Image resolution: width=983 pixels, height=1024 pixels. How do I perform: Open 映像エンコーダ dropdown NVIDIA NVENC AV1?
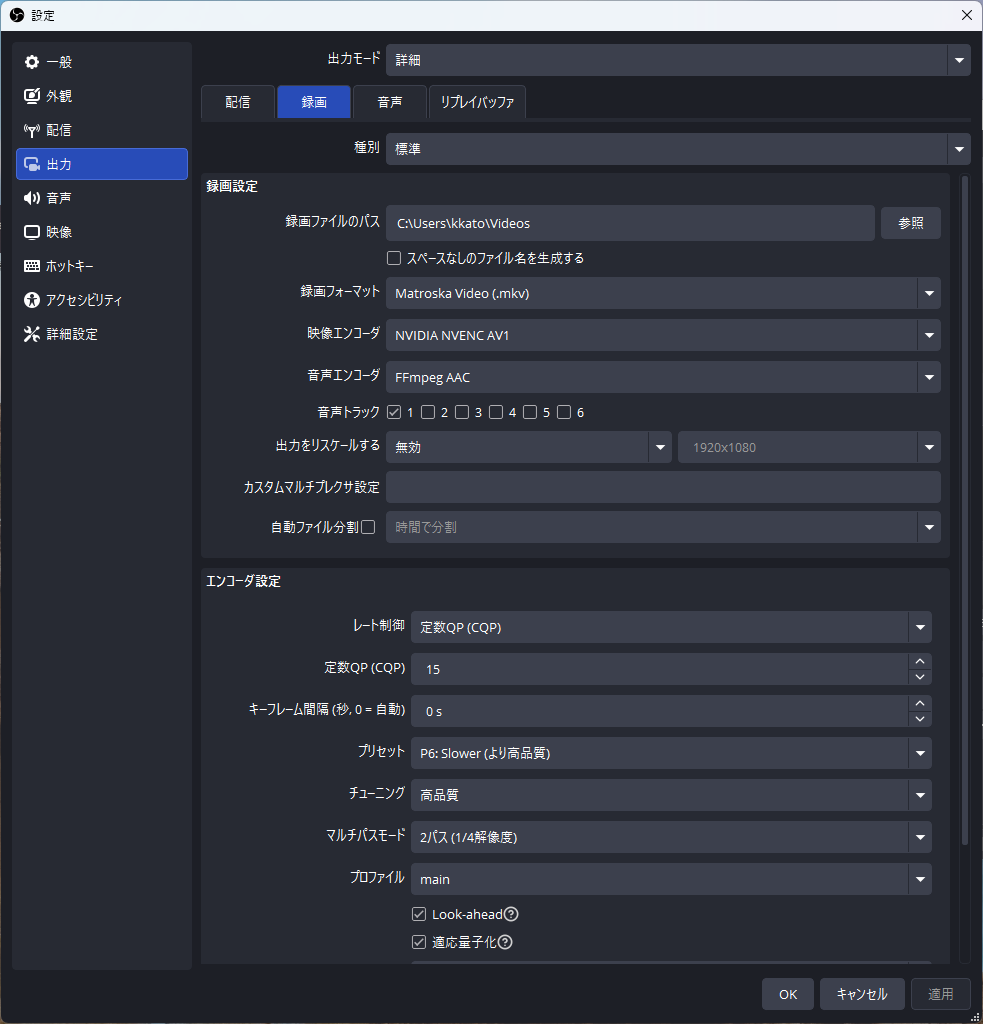point(663,335)
